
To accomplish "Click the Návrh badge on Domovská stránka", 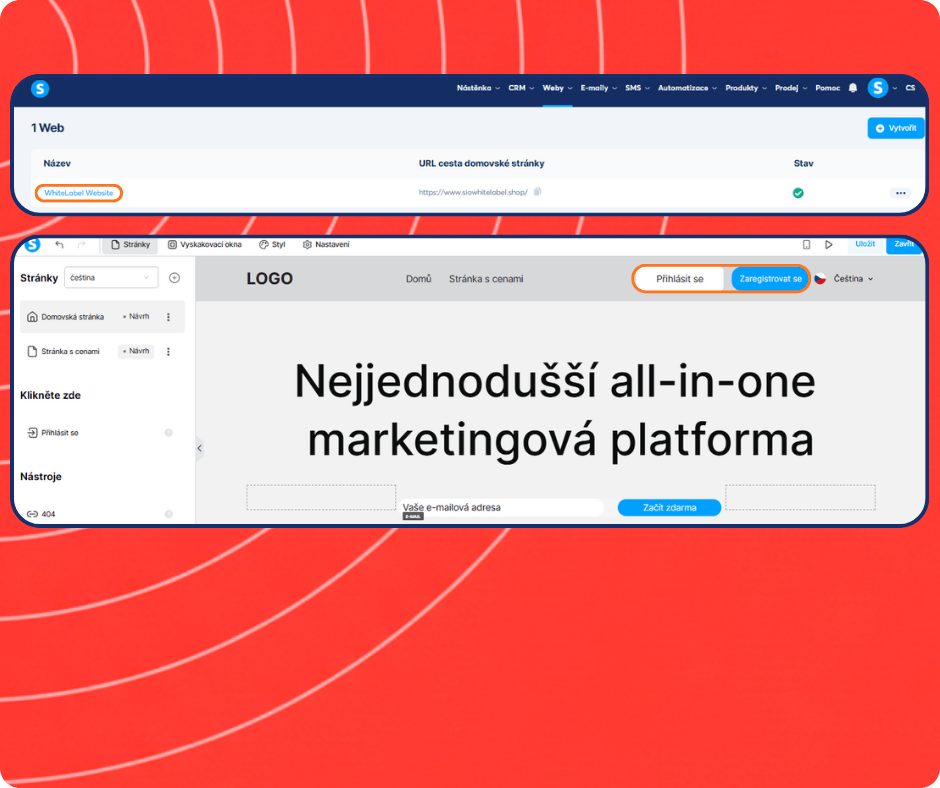I will (x=136, y=317).
